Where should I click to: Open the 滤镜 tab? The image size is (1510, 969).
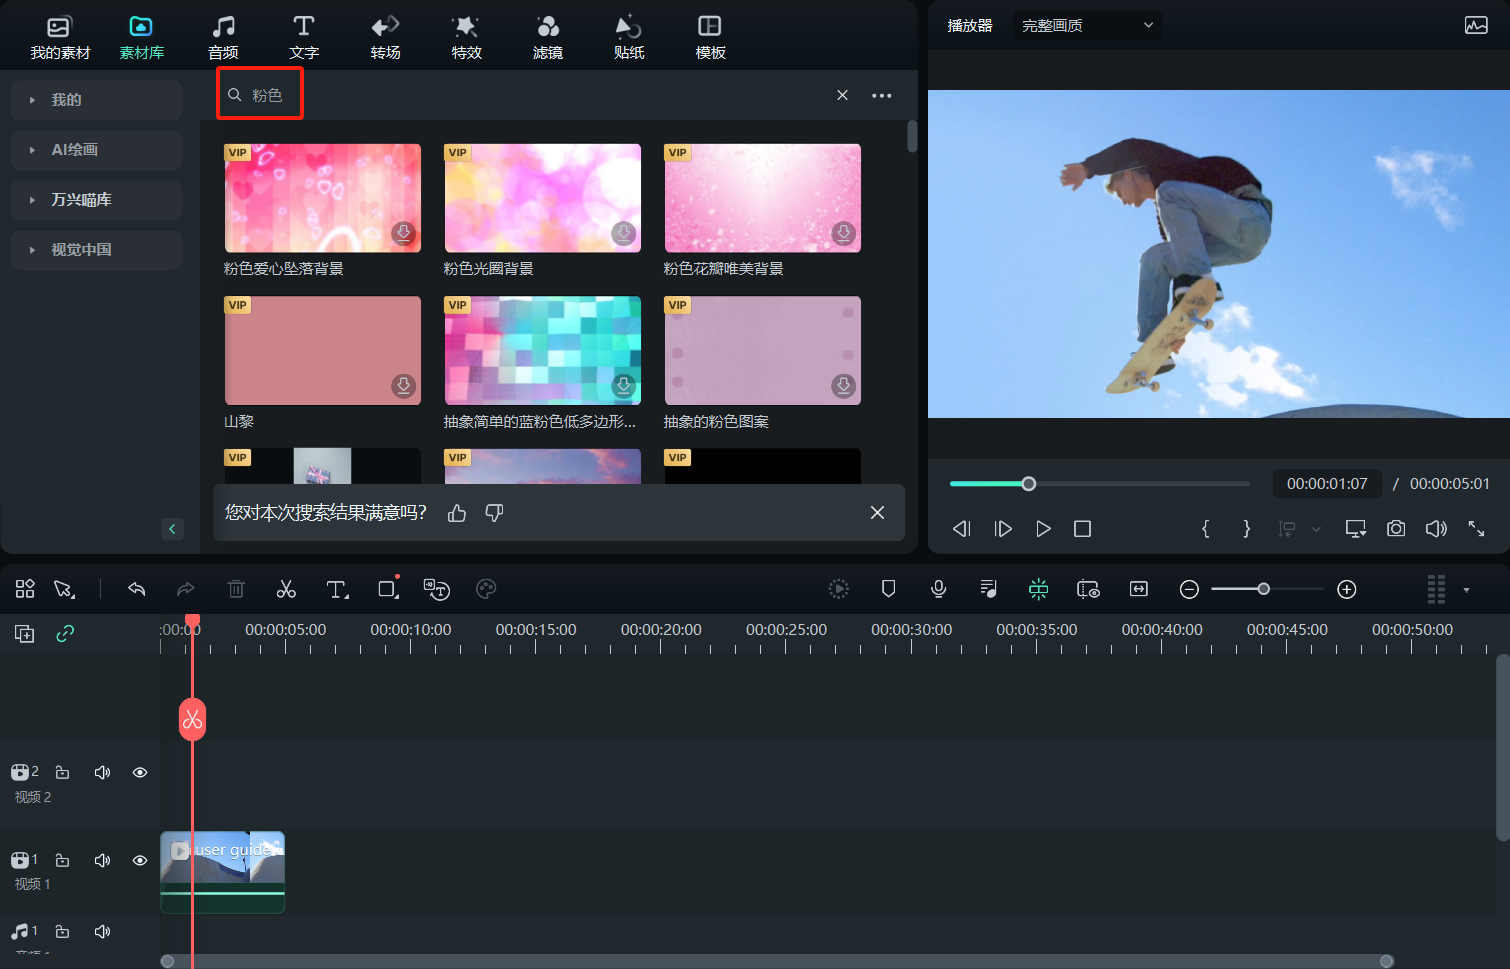click(x=547, y=37)
